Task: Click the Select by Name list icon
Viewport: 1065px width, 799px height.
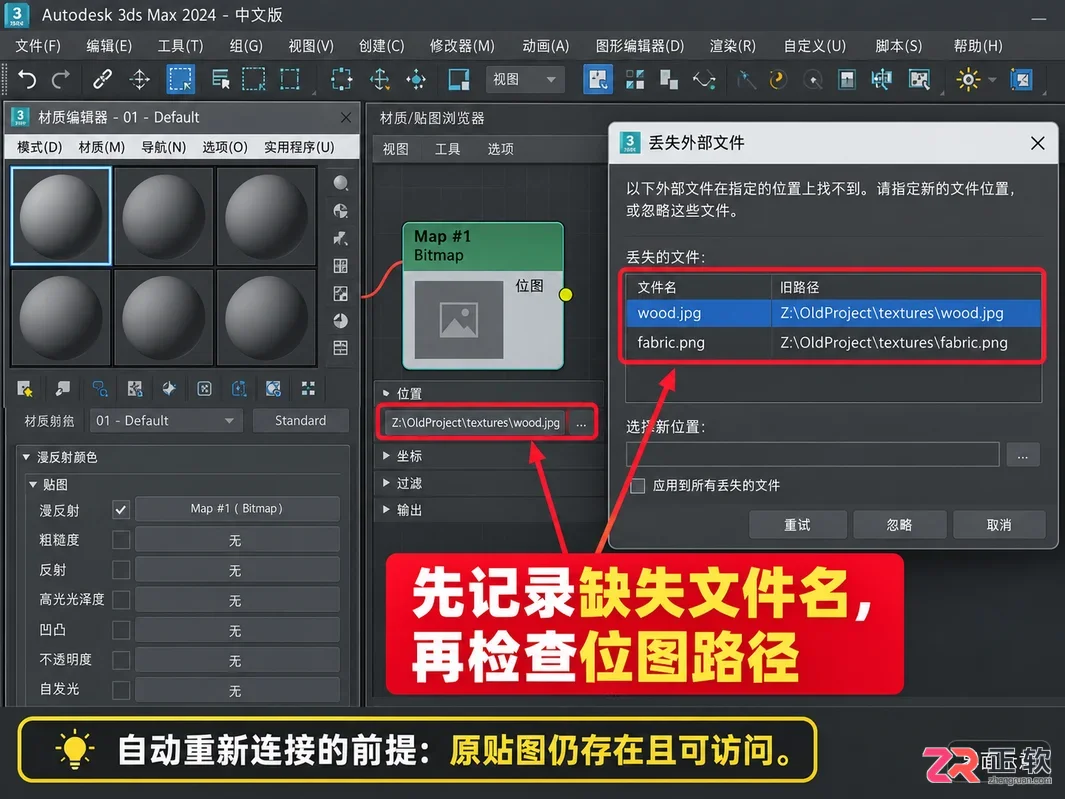Action: (220, 79)
